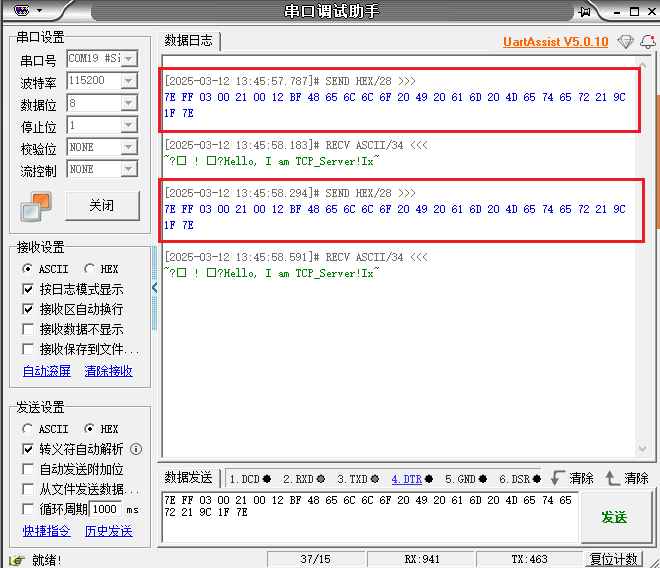
Task: Click the pin-window icon in title bar
Action: 584,12
